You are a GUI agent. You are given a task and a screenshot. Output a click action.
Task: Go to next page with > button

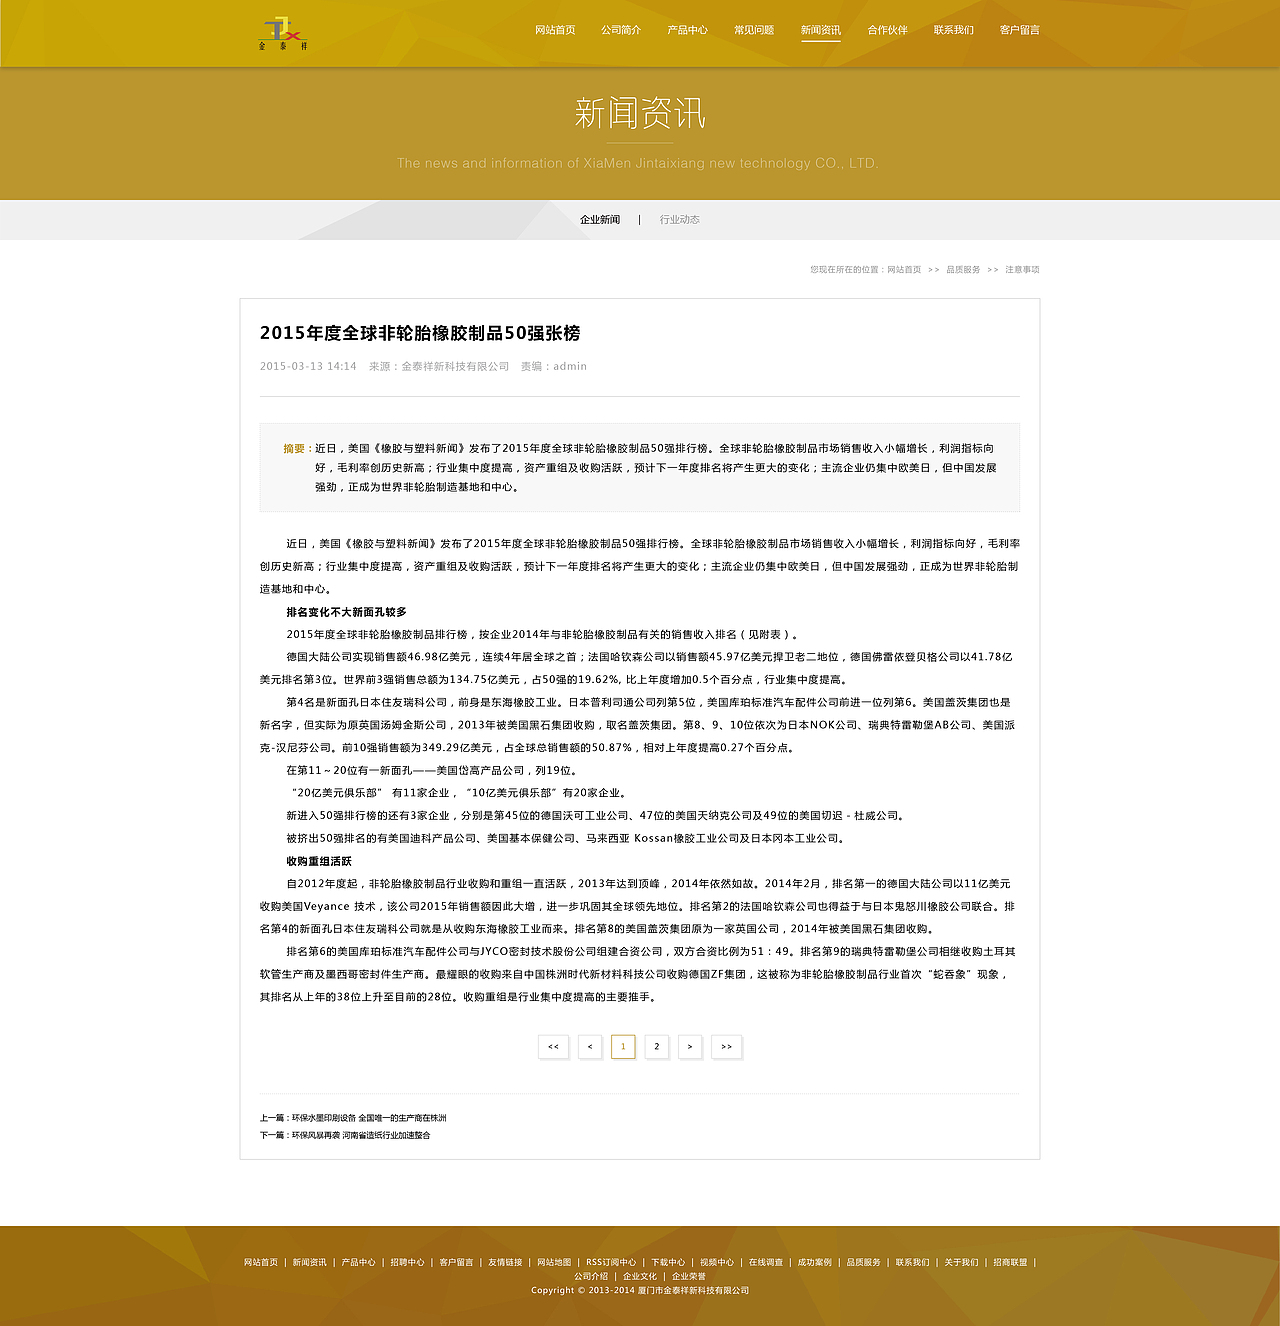tap(690, 1047)
